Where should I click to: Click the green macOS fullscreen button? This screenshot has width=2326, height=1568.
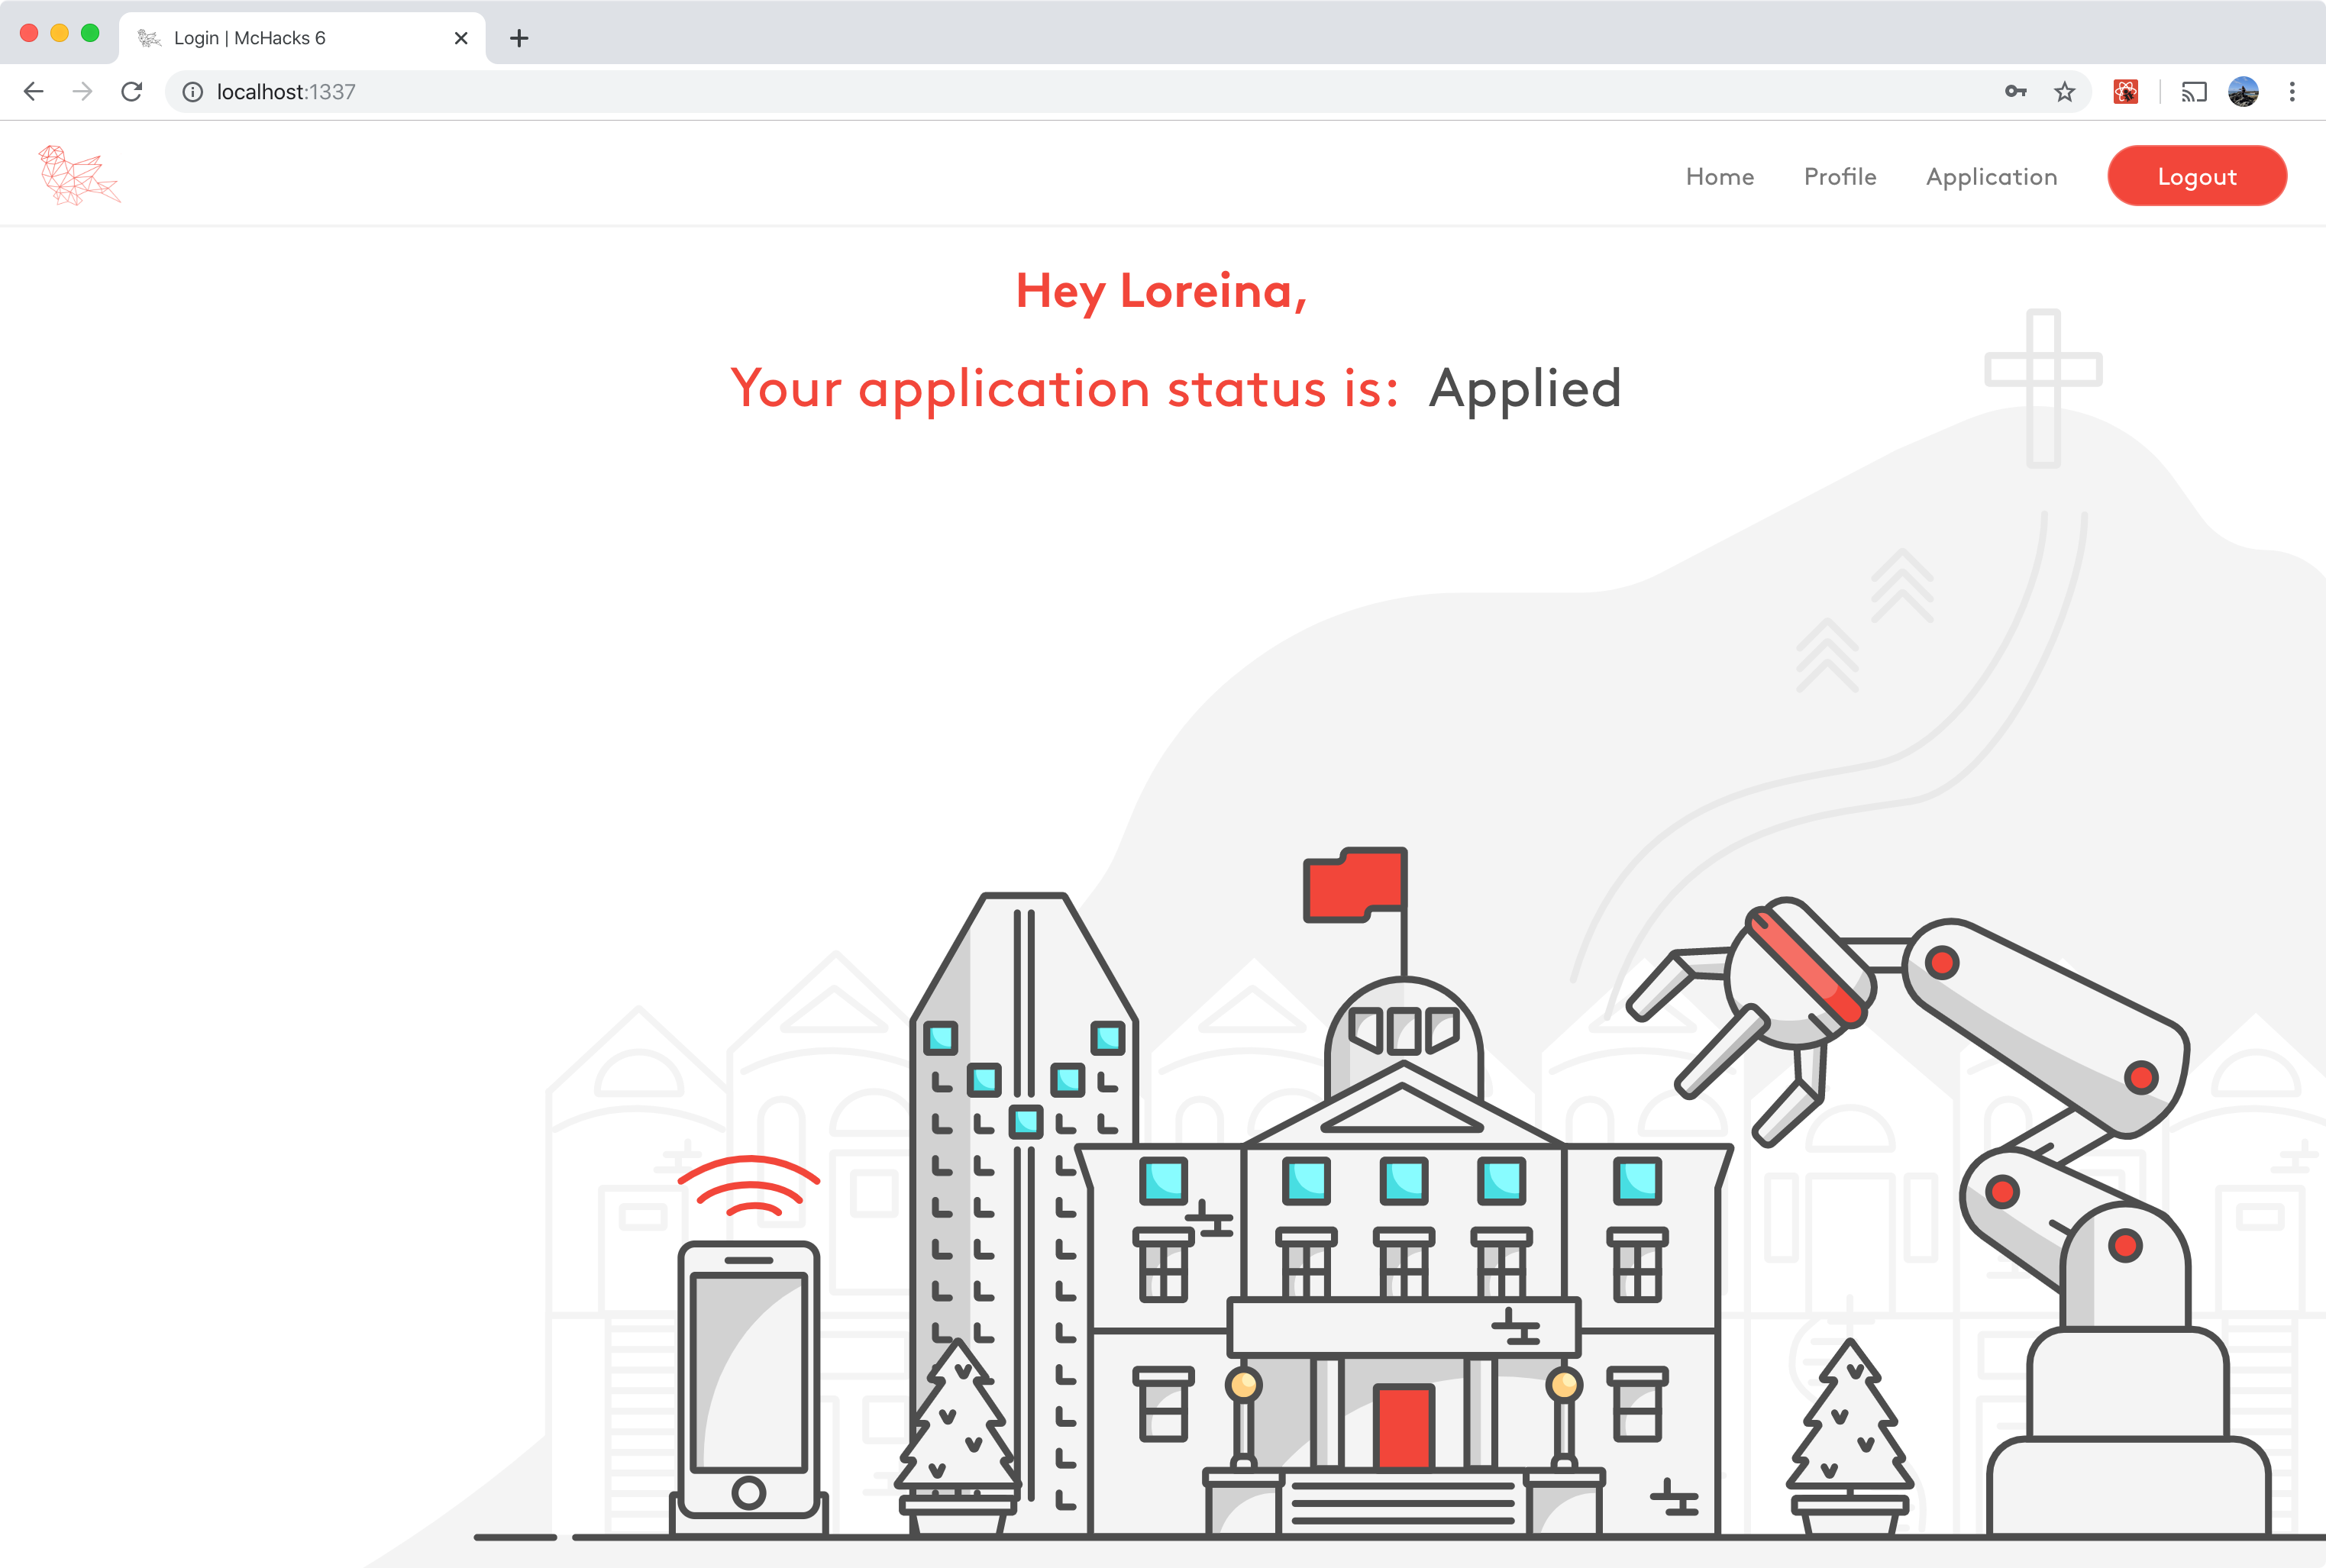point(90,33)
